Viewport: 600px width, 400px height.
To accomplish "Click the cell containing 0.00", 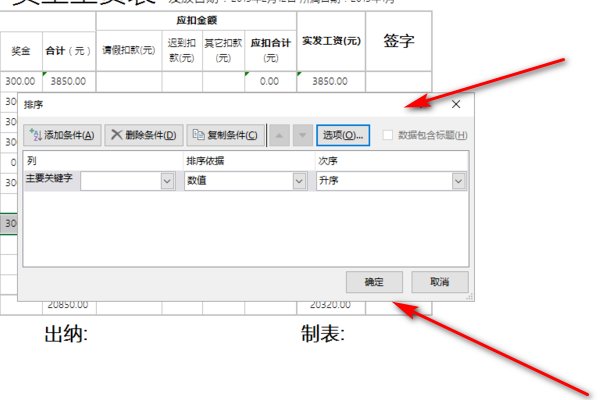I will (x=271, y=81).
